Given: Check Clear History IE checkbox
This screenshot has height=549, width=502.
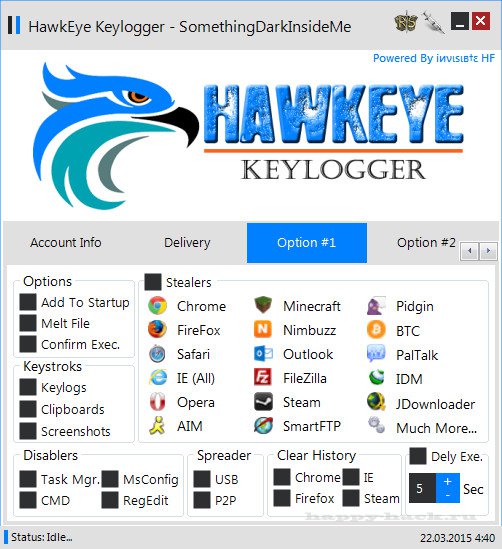Looking at the screenshot, I should point(351,477).
